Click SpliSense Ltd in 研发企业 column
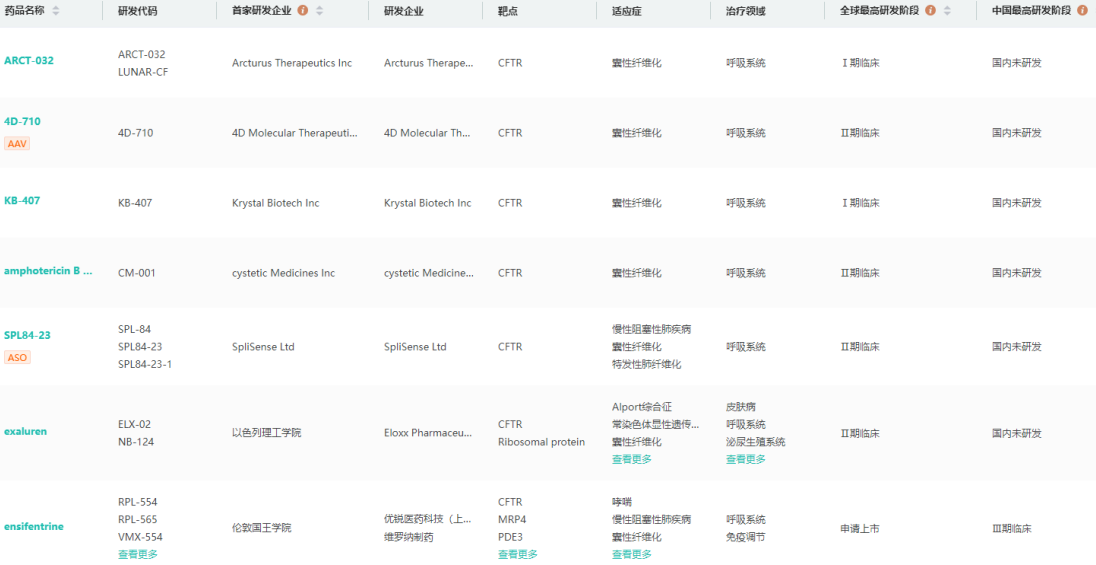 415,346
